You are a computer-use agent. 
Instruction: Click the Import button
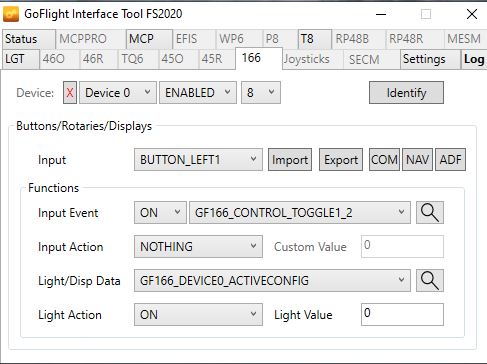pos(290,160)
